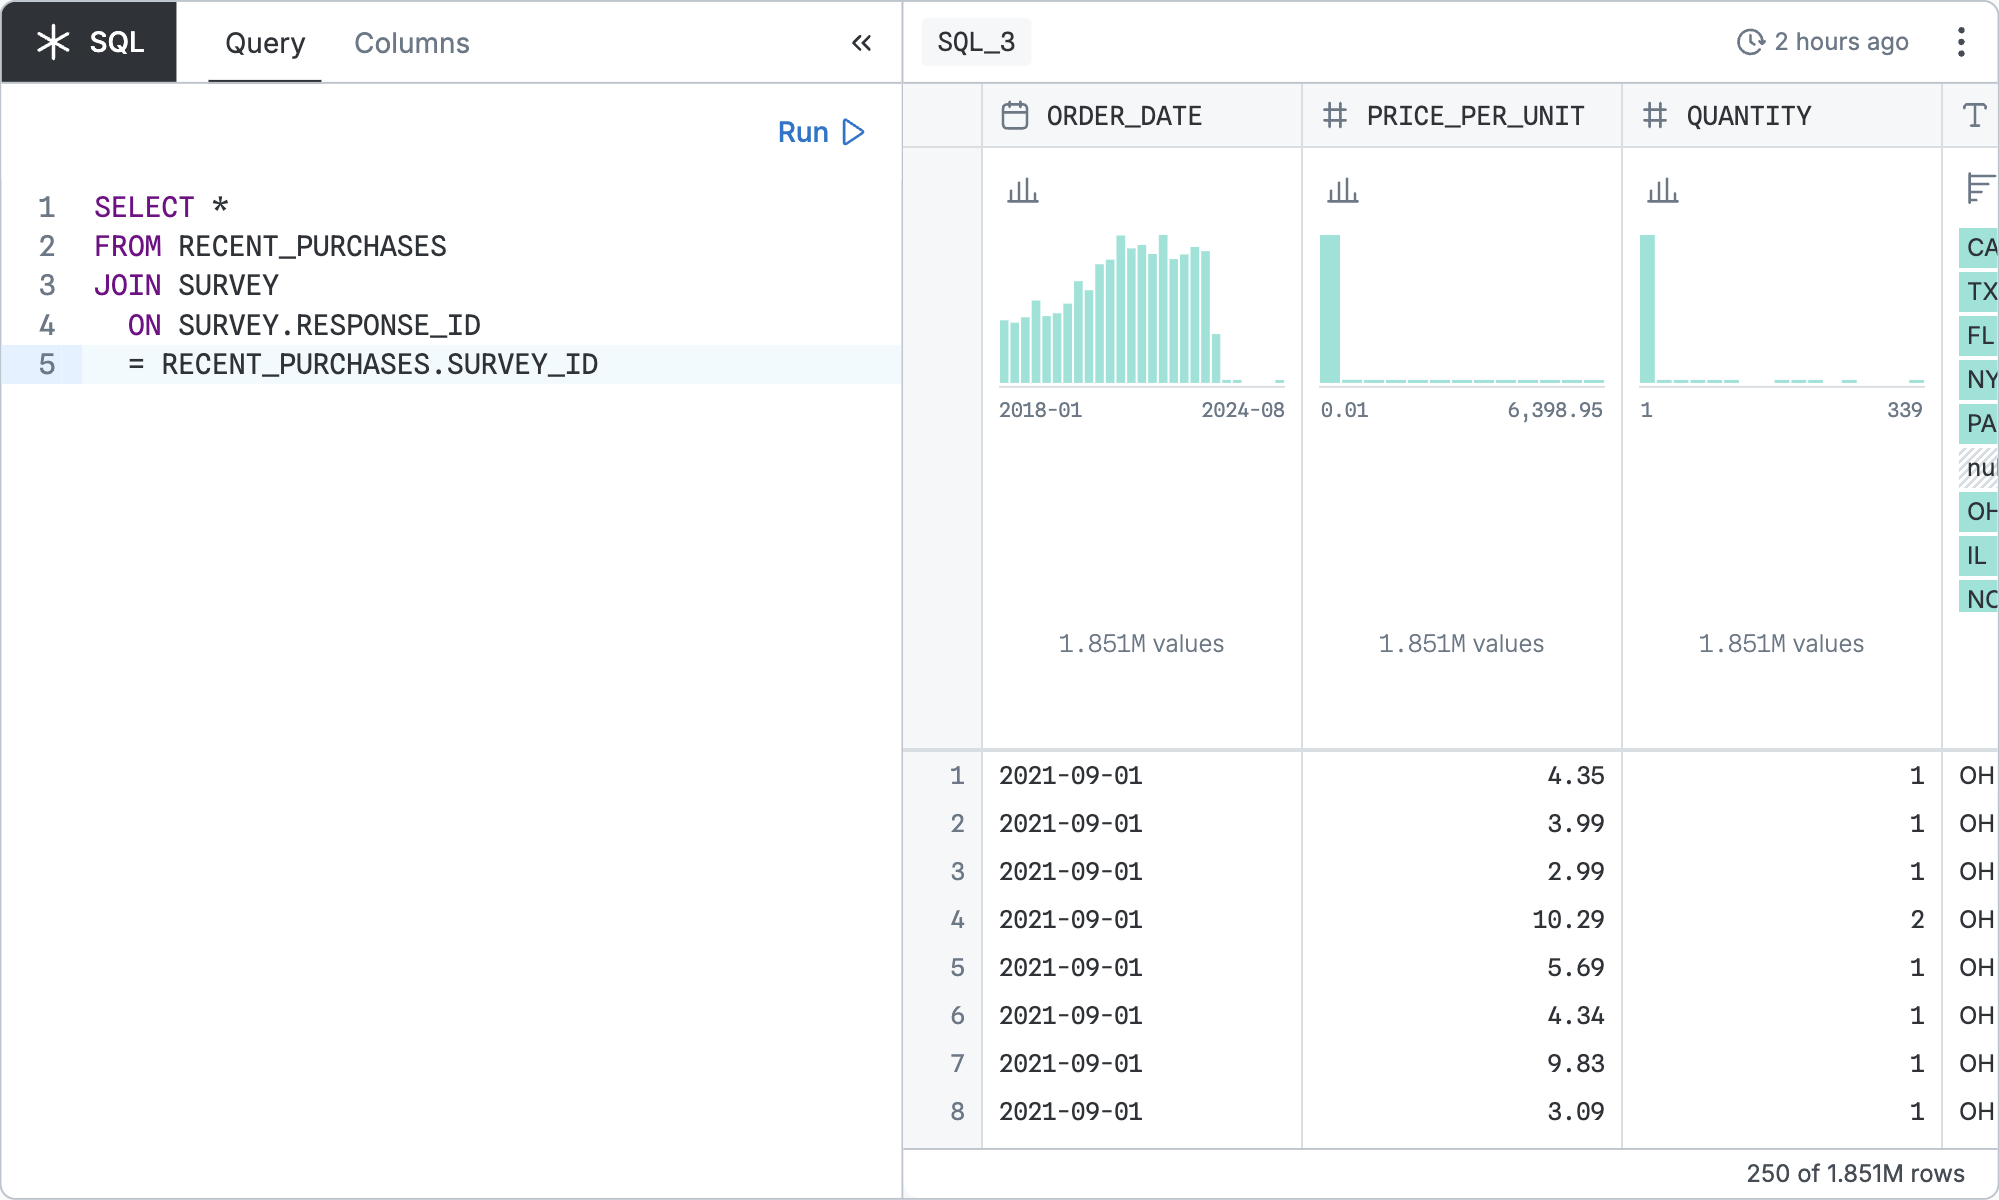Click the numeric icon on PRICE_PER_UNIT header
Screen dimensions: 1999x1200
pos(1334,115)
